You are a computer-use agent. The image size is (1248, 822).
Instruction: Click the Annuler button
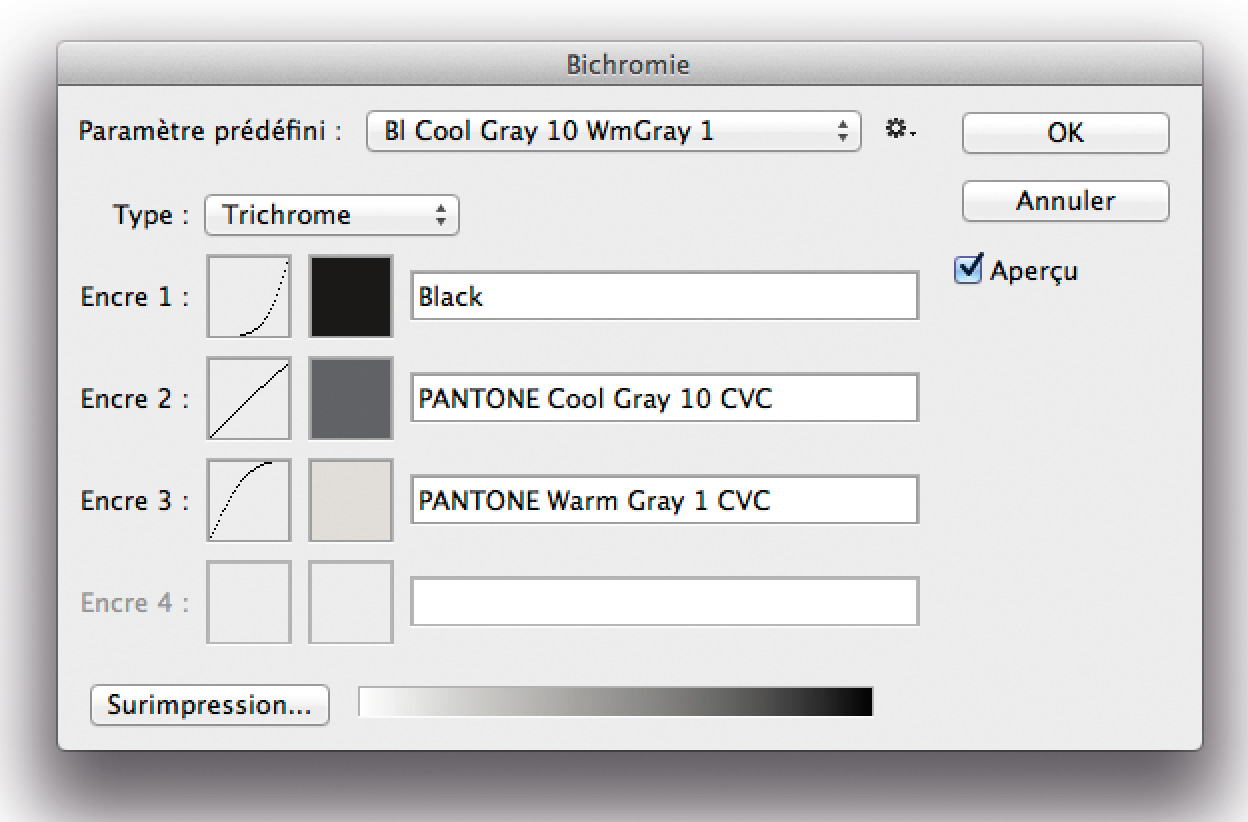1065,200
